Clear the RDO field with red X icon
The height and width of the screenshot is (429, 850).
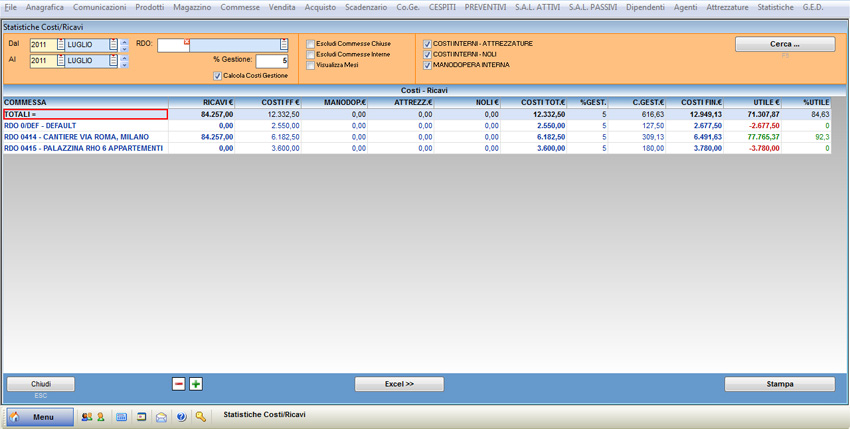pos(186,43)
